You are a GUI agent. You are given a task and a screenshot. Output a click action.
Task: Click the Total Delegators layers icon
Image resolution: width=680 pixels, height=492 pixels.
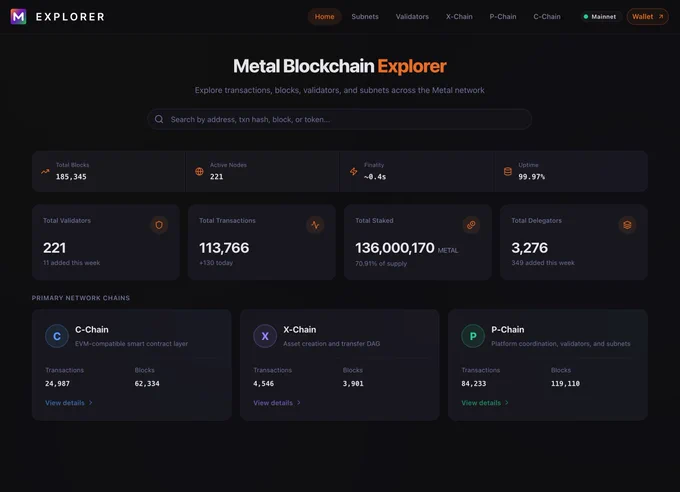click(x=627, y=225)
